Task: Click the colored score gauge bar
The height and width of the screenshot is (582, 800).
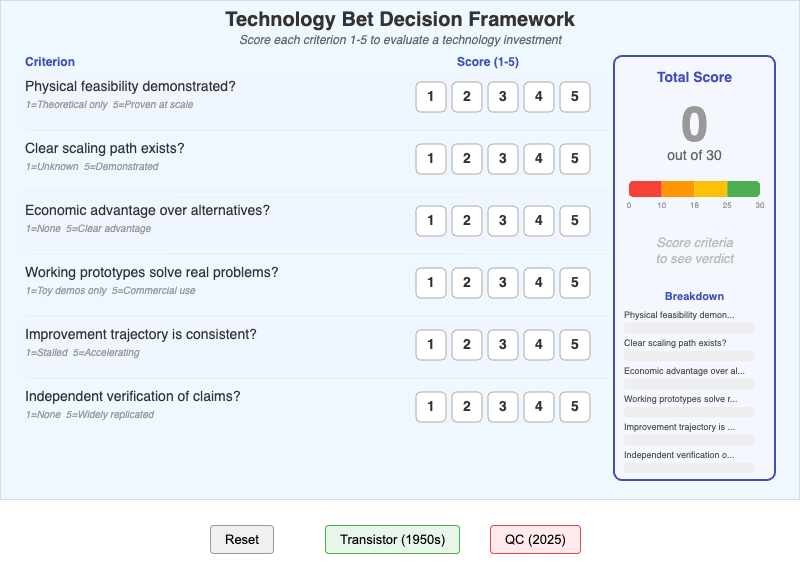Action: pos(694,187)
